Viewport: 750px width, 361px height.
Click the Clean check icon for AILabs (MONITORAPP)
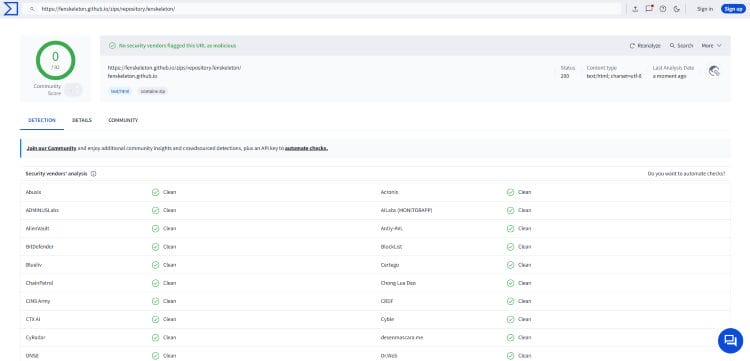click(x=510, y=210)
